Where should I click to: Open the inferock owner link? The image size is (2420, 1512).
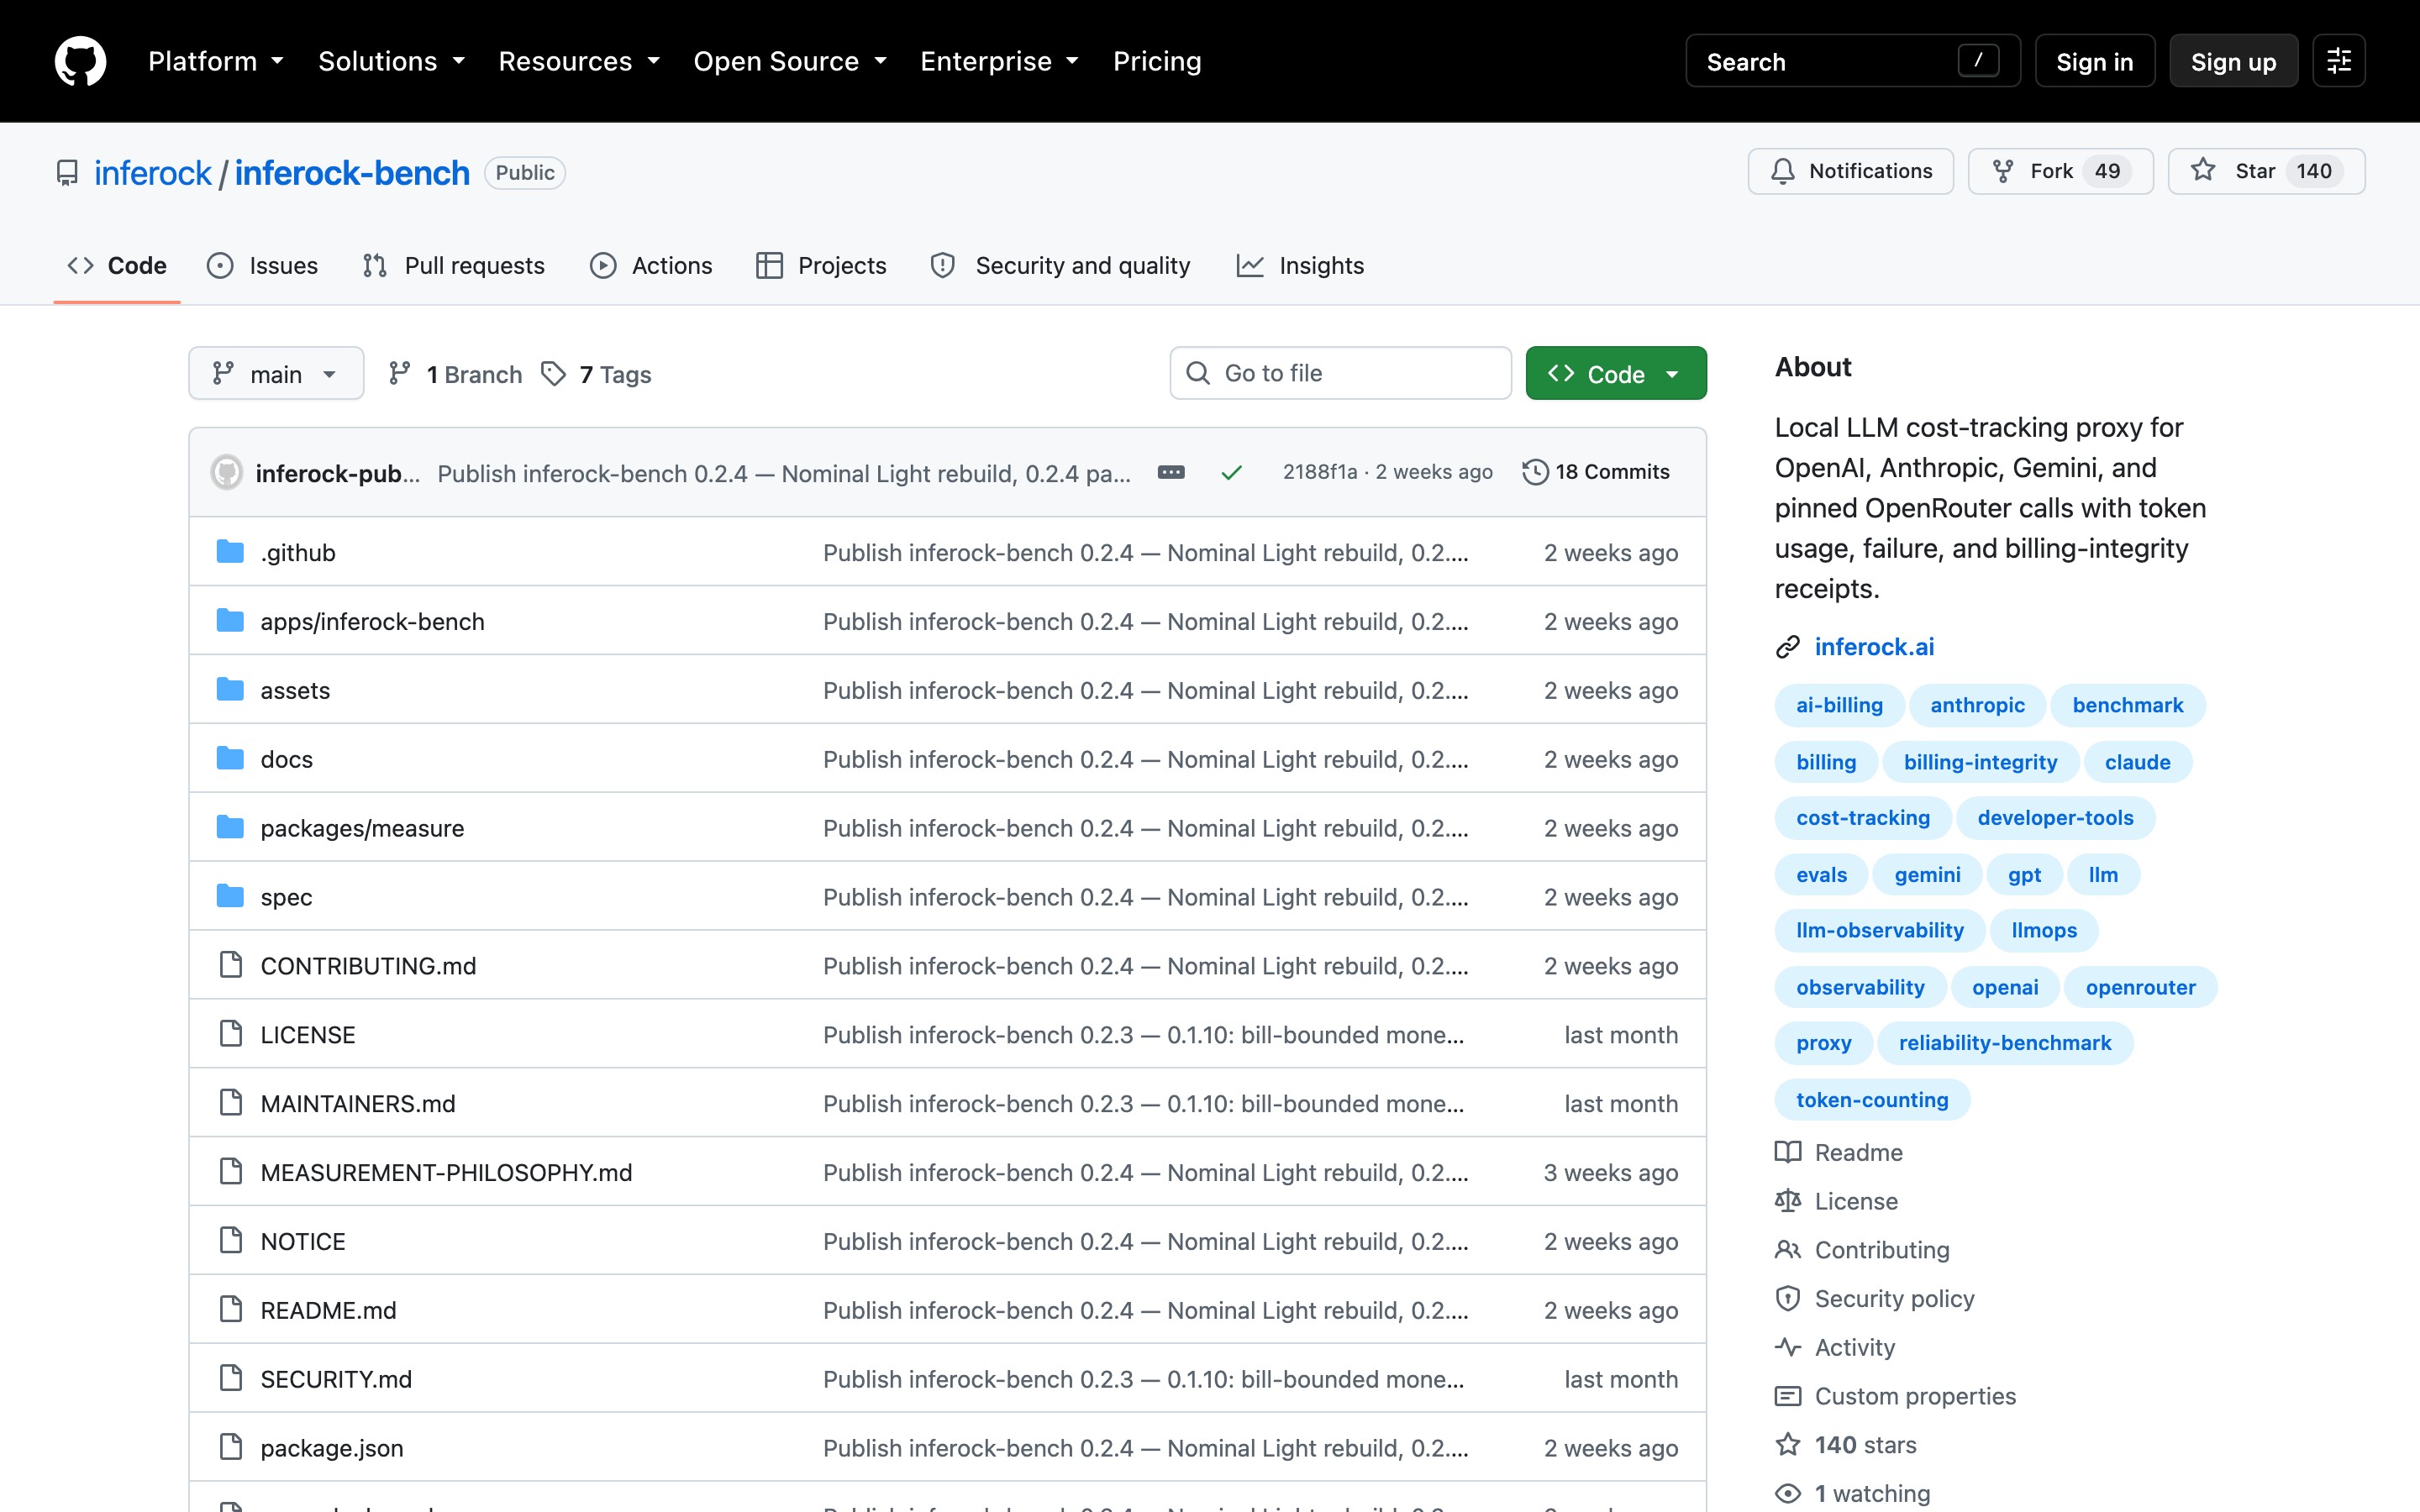153,173
